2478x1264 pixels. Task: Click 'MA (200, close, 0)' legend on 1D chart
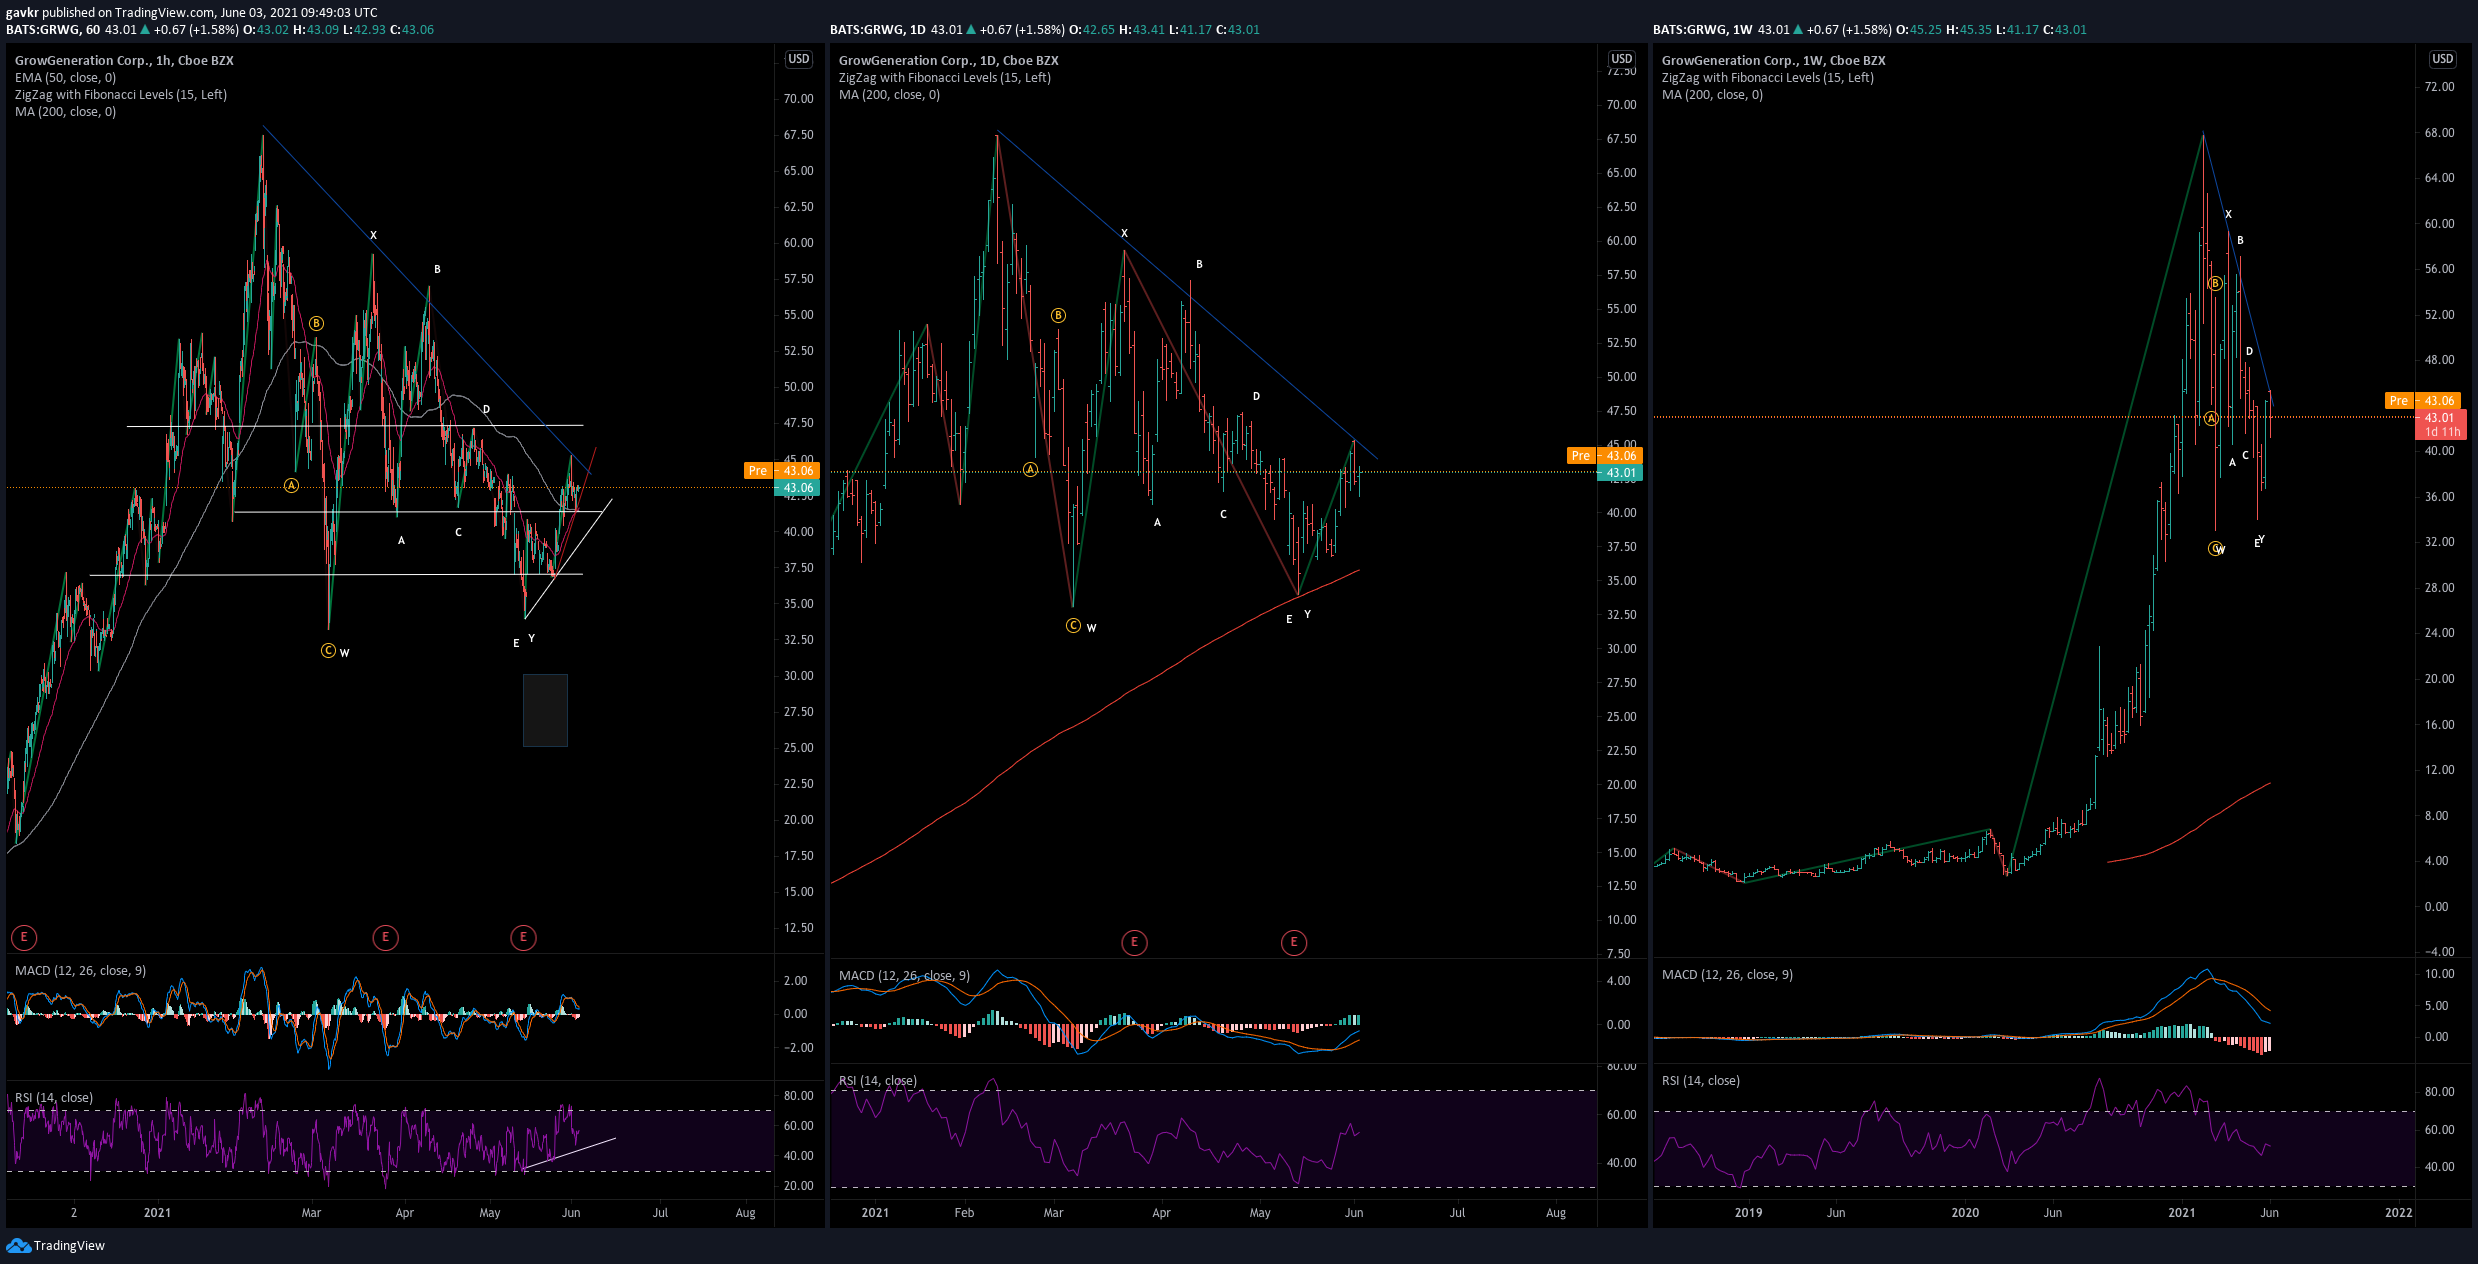point(889,94)
